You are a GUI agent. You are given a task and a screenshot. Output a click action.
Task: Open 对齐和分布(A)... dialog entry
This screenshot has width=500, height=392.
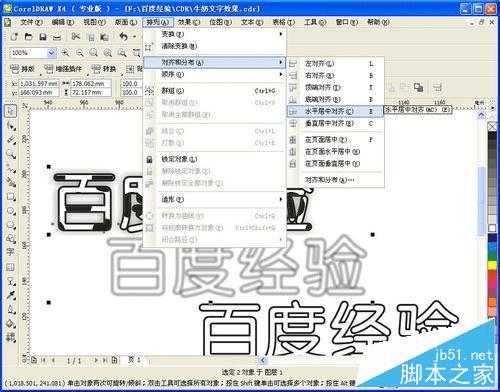click(335, 180)
